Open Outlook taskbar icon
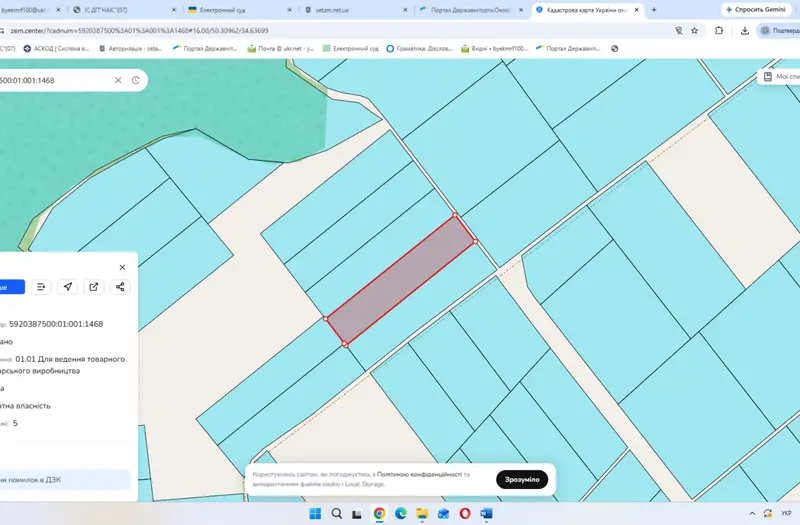This screenshot has height=525, width=800. (x=443, y=513)
